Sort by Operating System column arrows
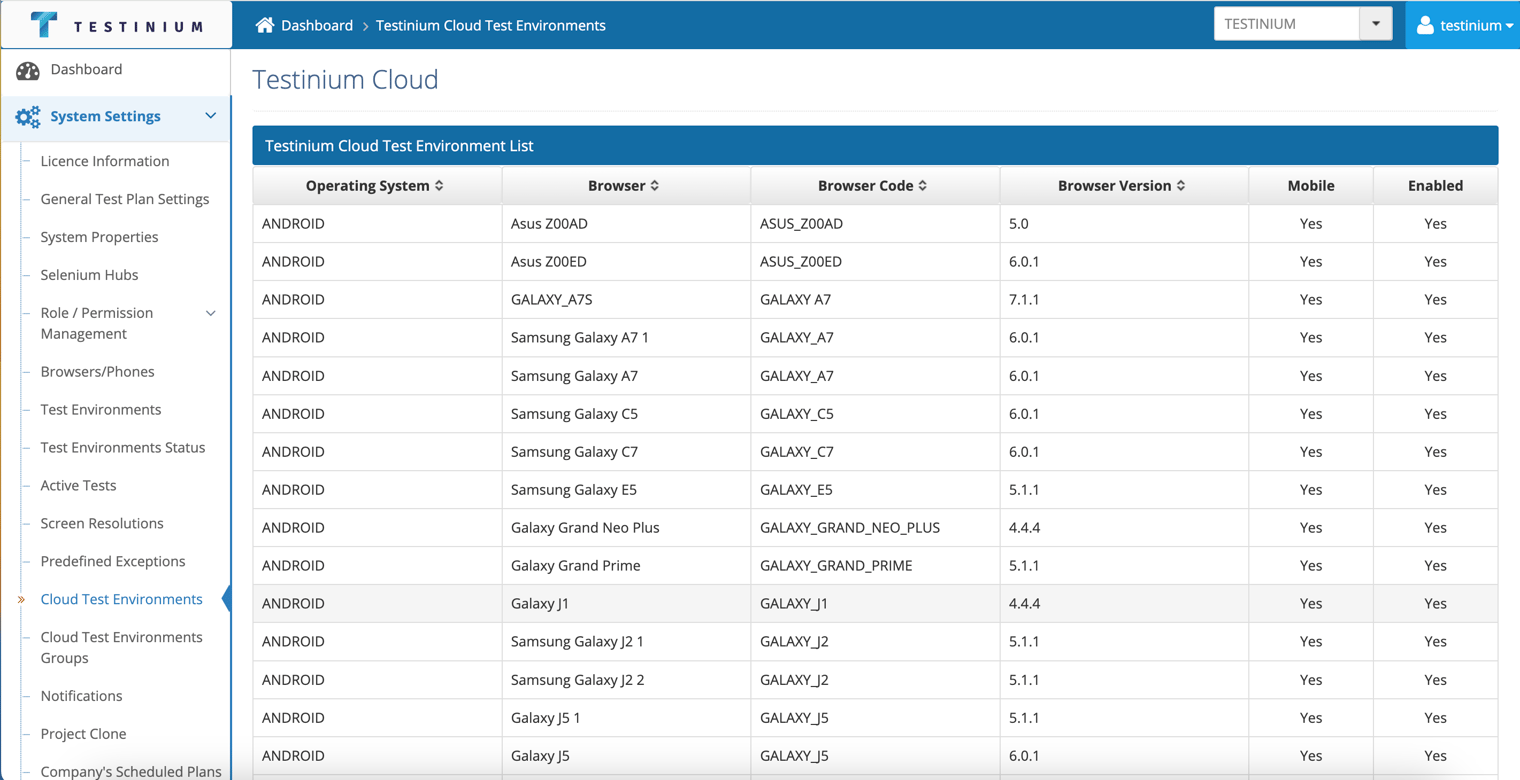 439,186
